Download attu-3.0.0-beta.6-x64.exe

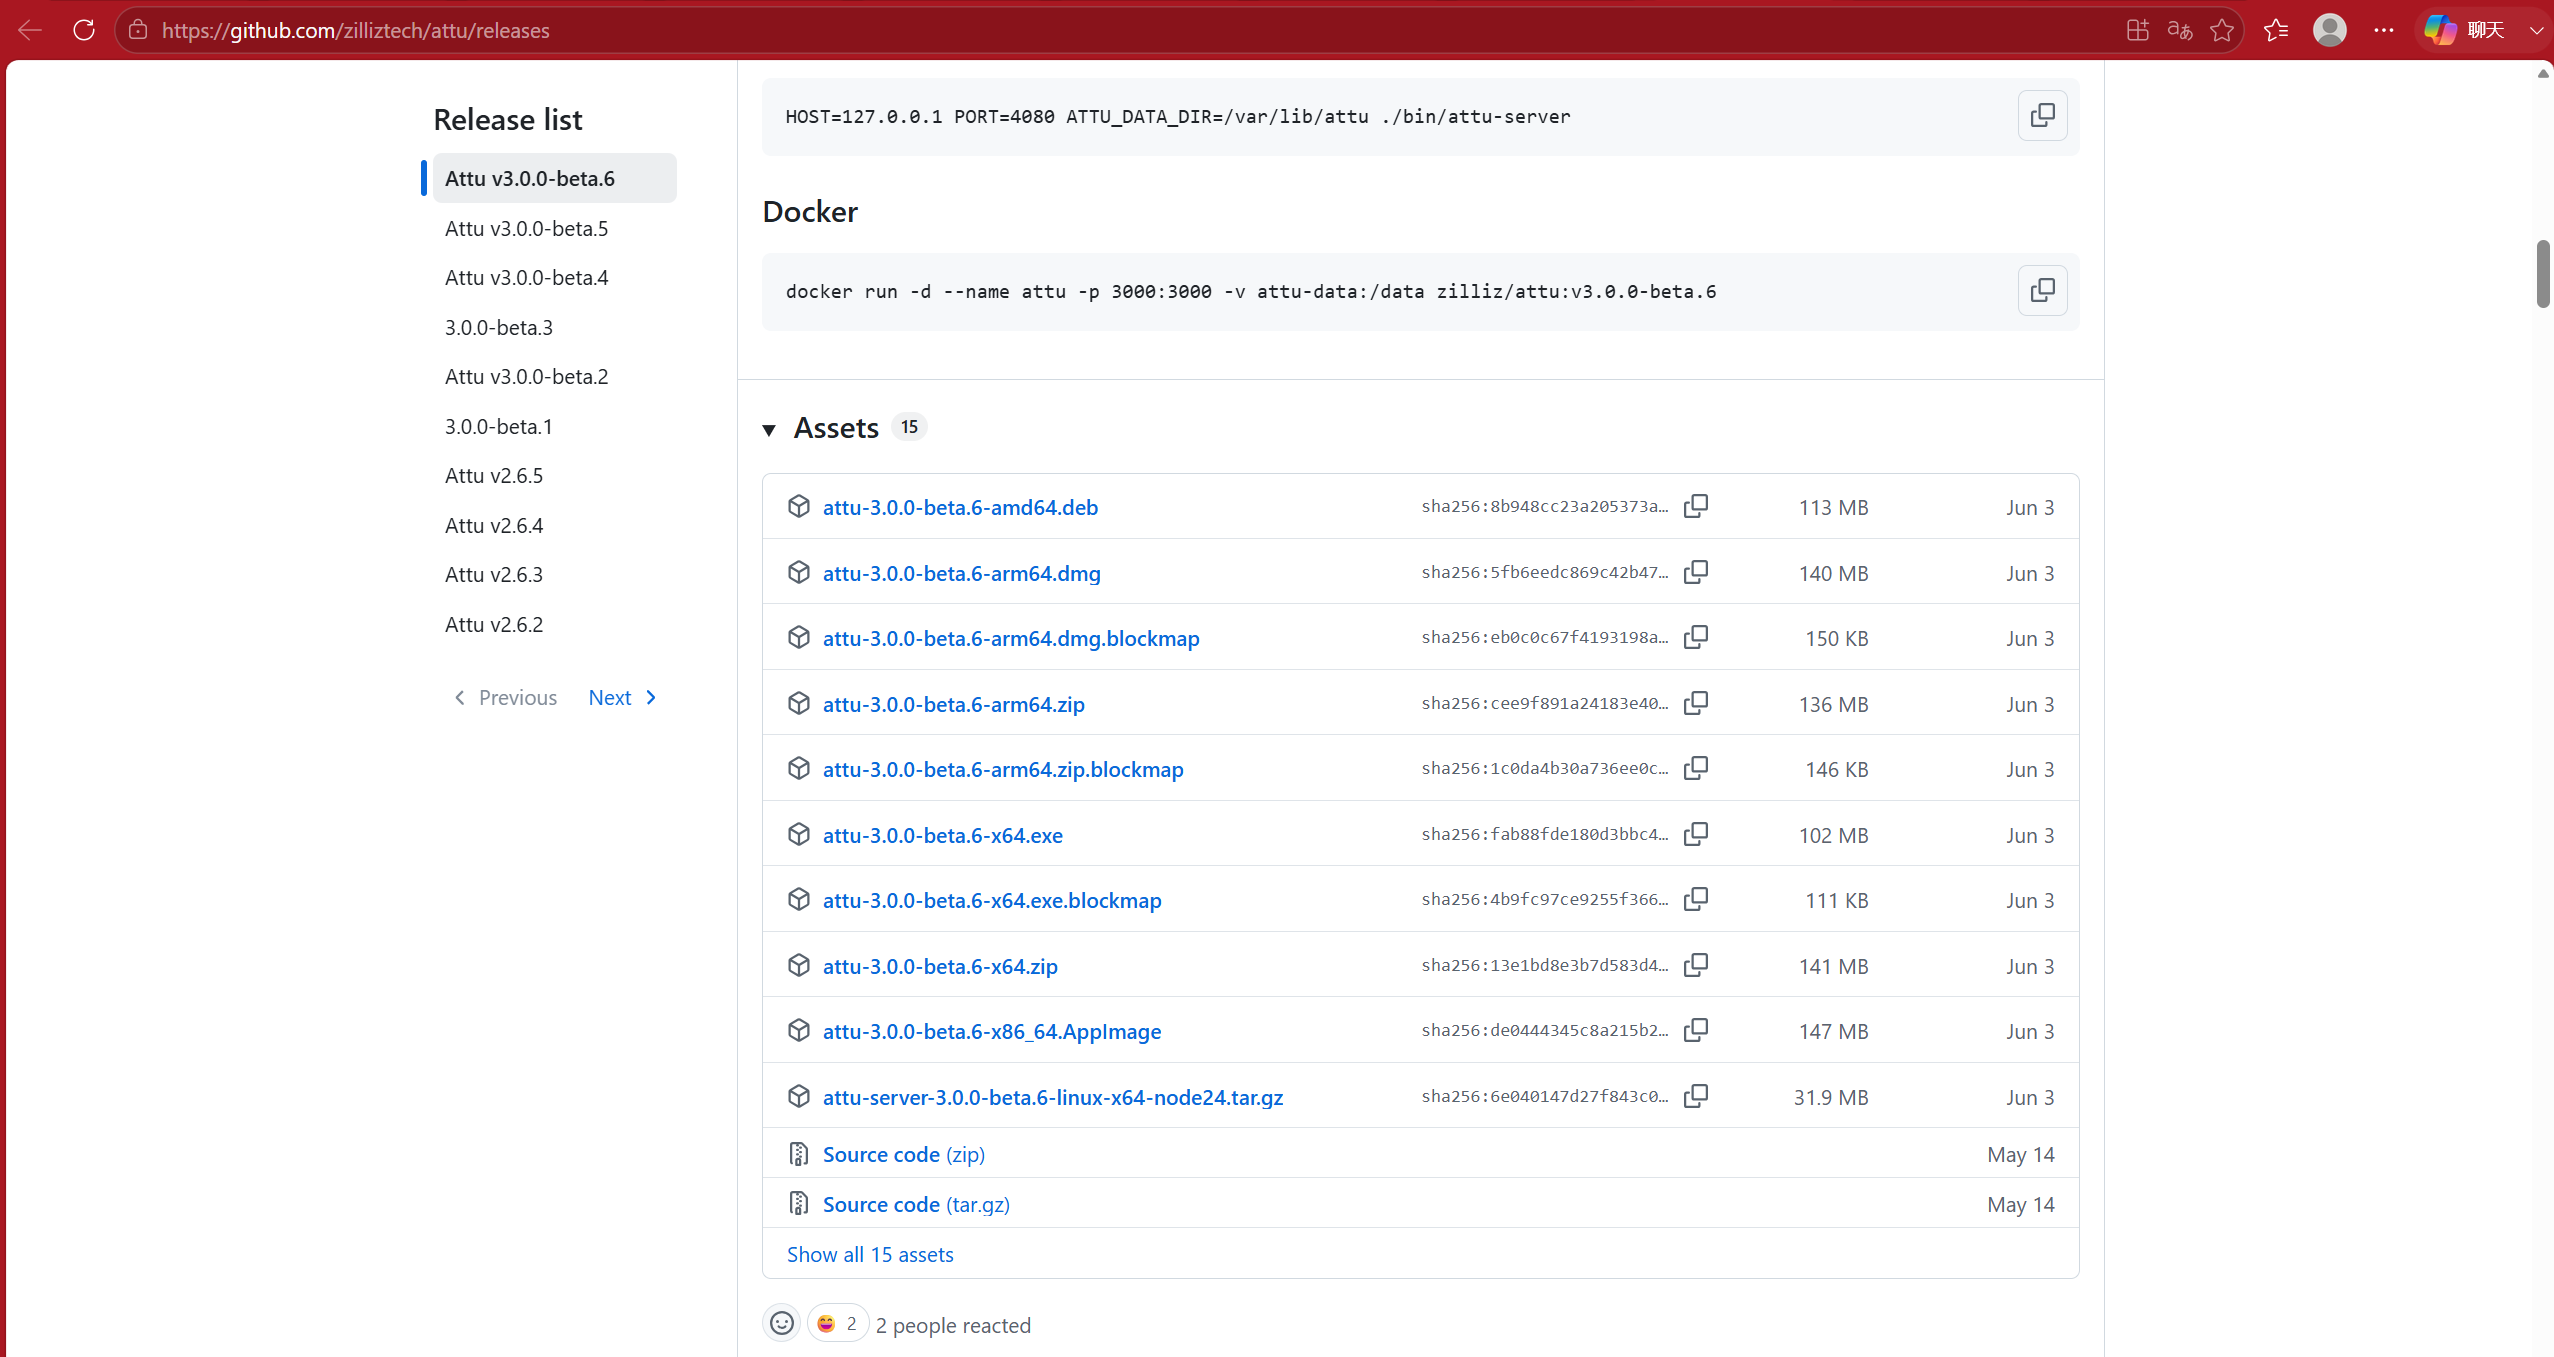coord(942,835)
